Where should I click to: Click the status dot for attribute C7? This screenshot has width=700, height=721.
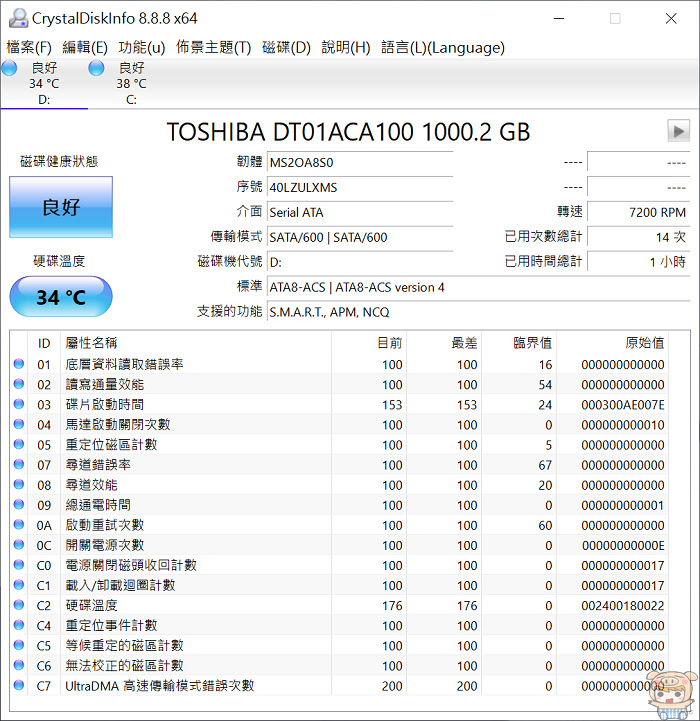(19, 685)
